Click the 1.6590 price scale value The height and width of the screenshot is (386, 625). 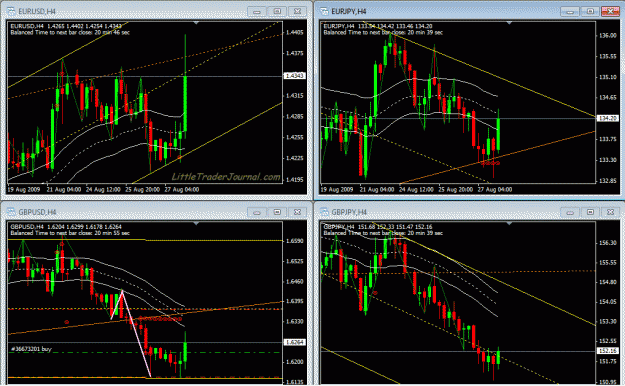[295, 241]
